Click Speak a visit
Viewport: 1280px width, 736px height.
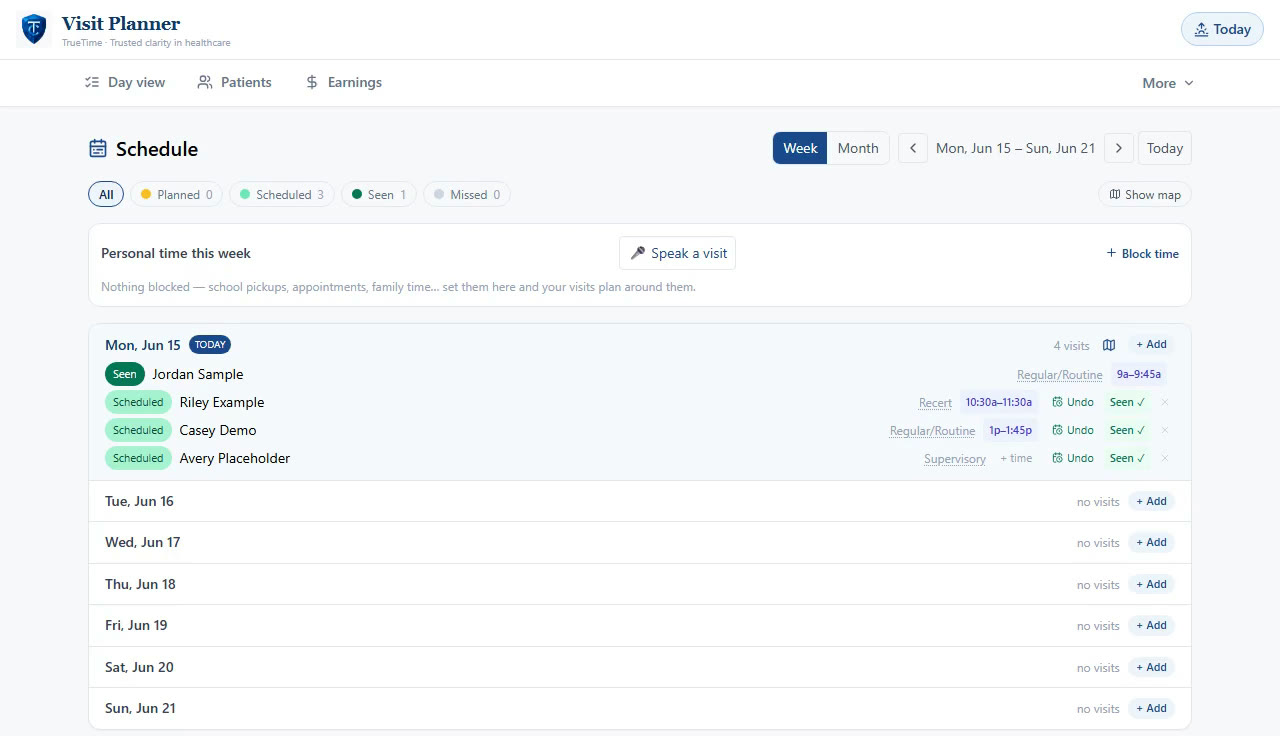[678, 253]
